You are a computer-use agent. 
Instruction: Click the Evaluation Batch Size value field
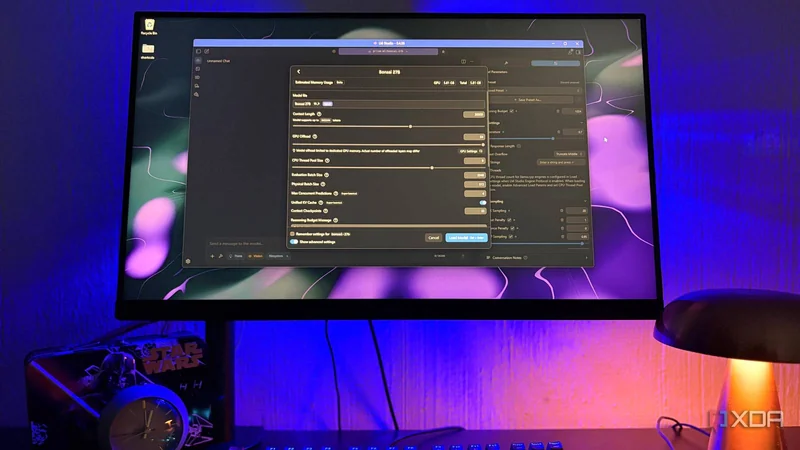[474, 175]
